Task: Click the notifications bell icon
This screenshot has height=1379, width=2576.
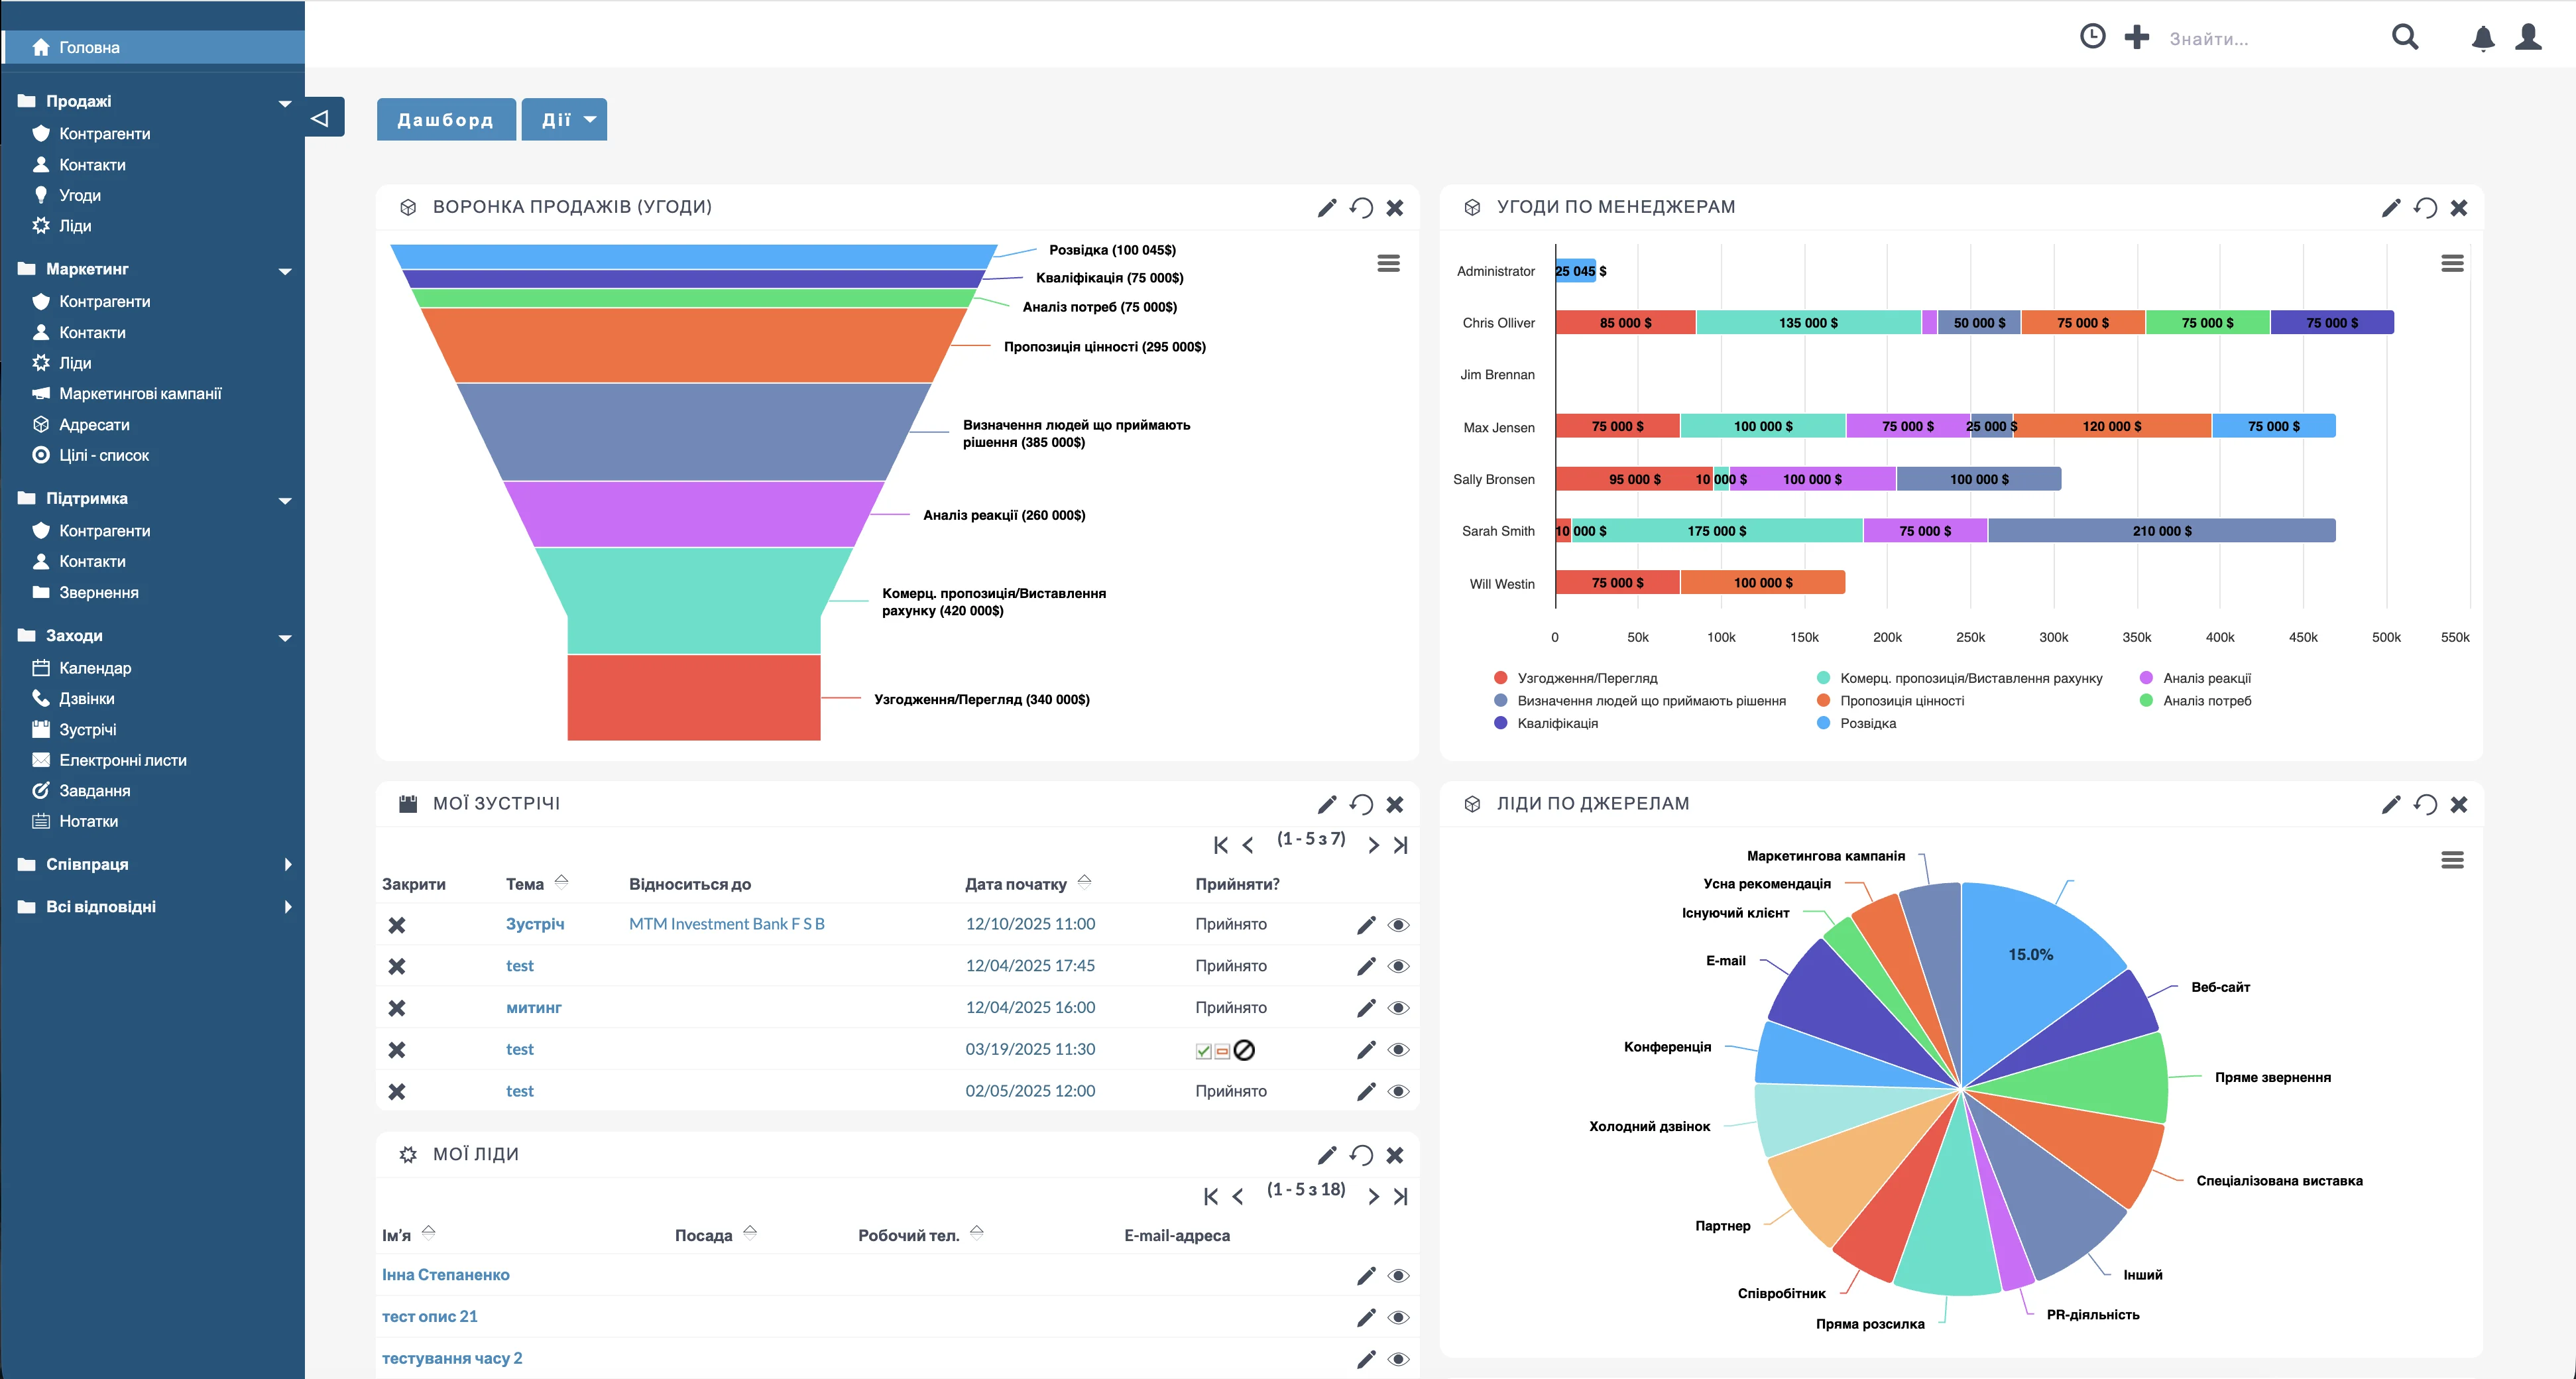Action: (x=2482, y=38)
